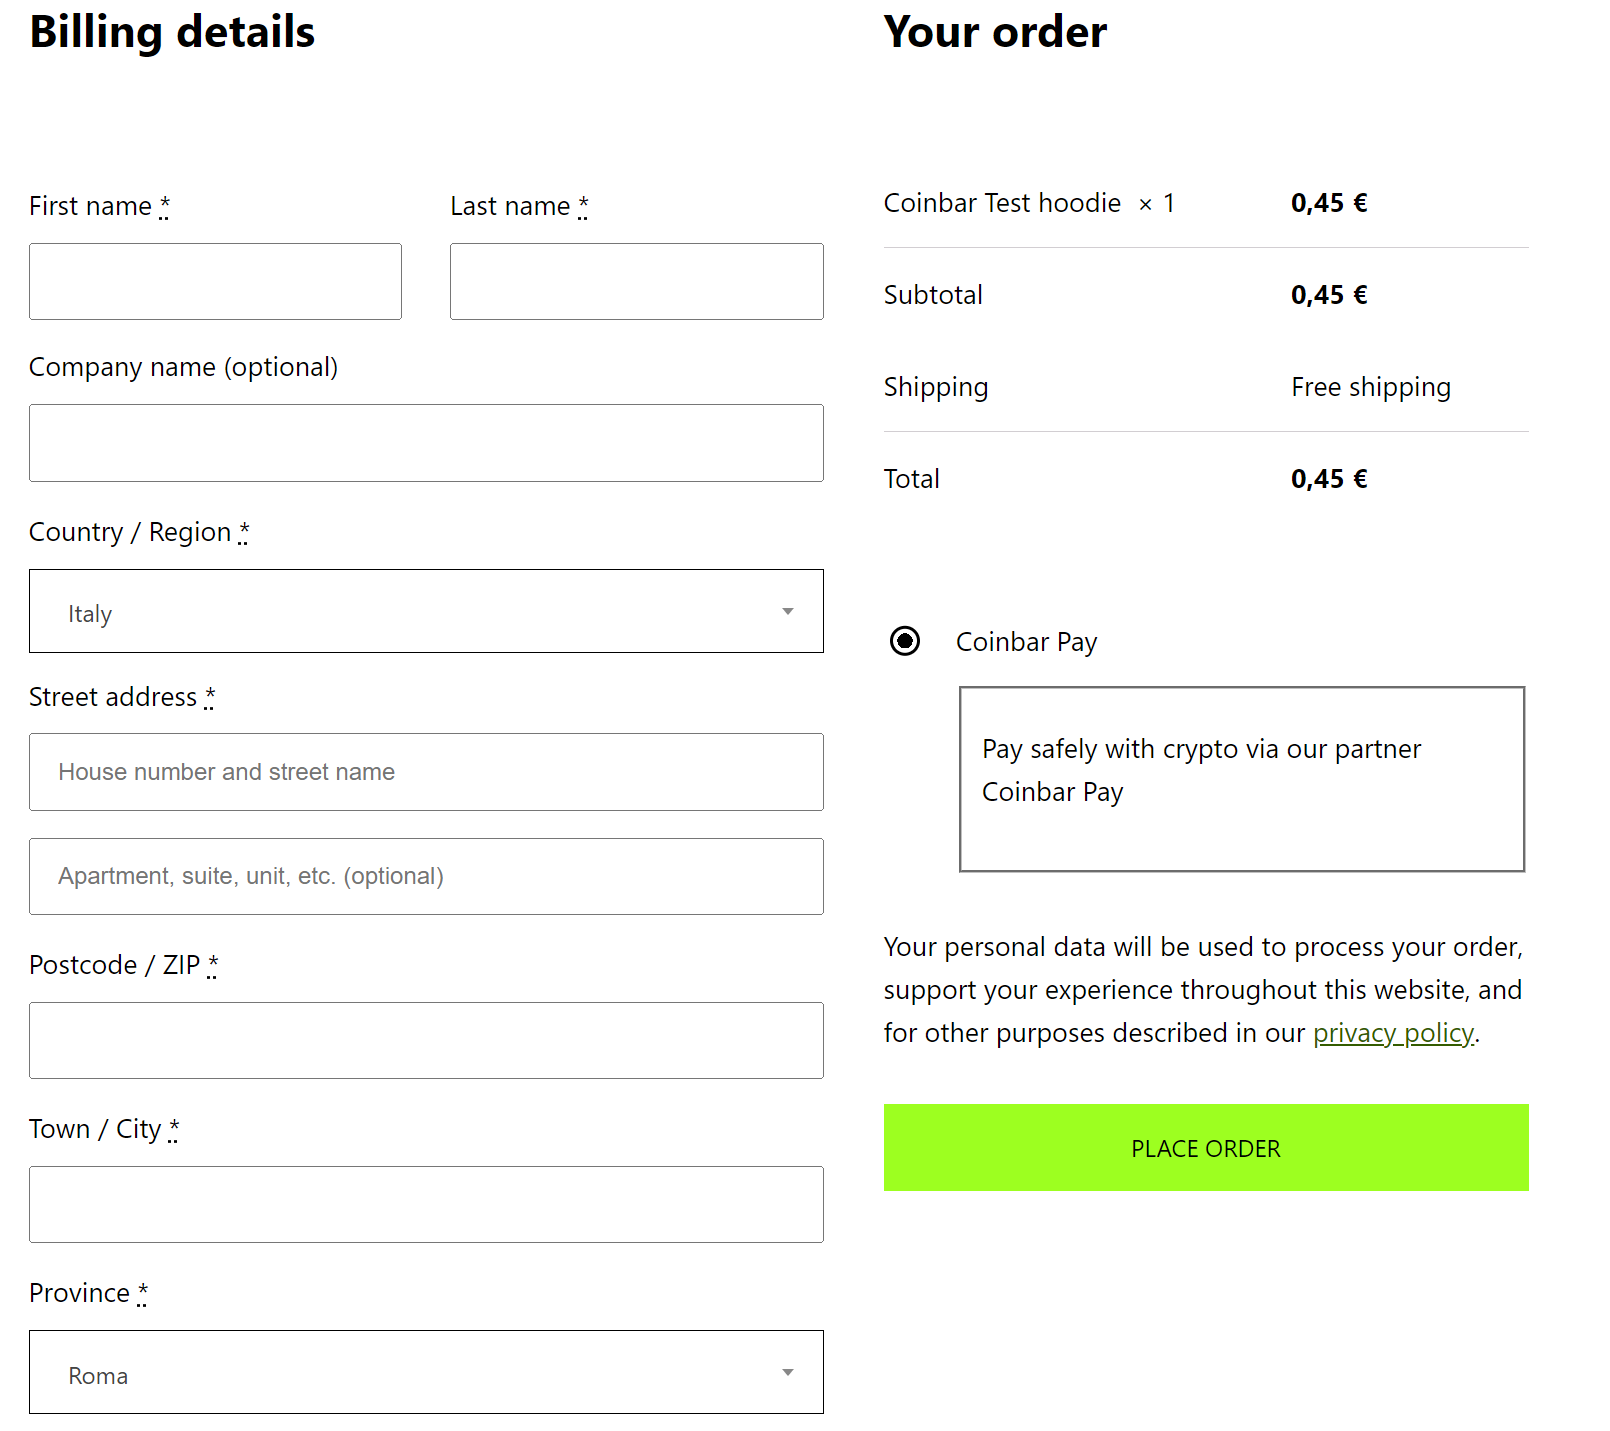
Task: Click the House number and street name field
Action: (x=425, y=772)
